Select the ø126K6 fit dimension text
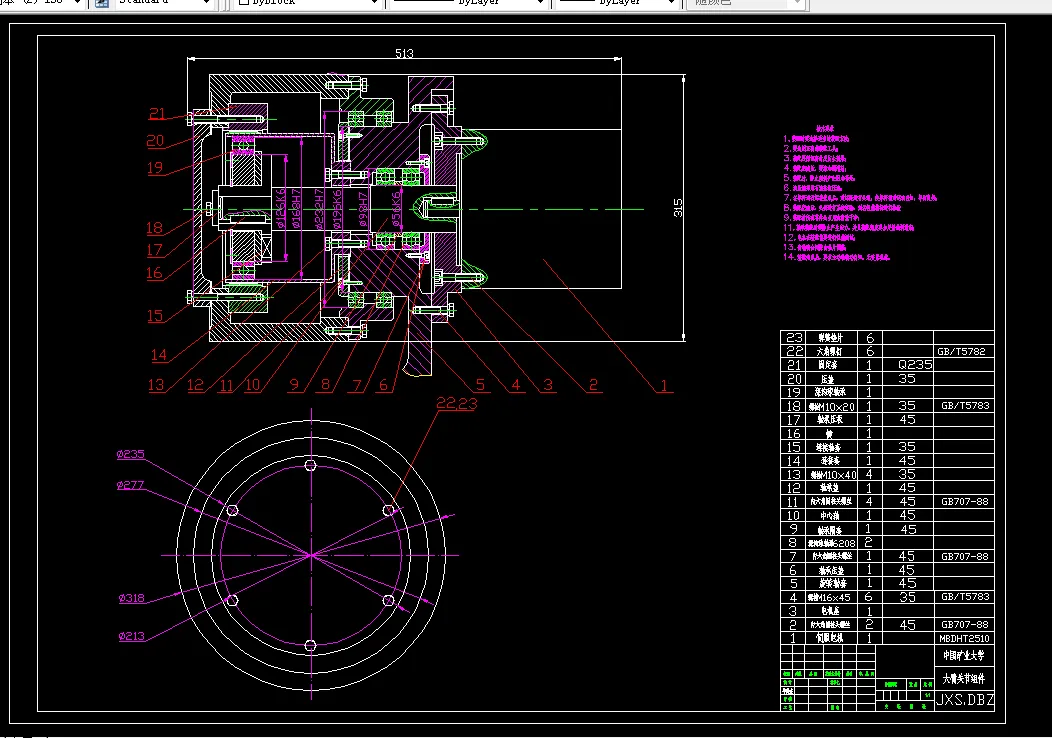This screenshot has width=1052, height=738. [280, 209]
